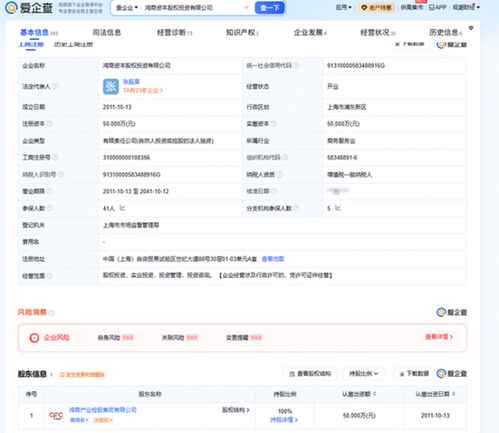Click the help icon beside 参保人数
499x433 pixels.
pos(49,208)
